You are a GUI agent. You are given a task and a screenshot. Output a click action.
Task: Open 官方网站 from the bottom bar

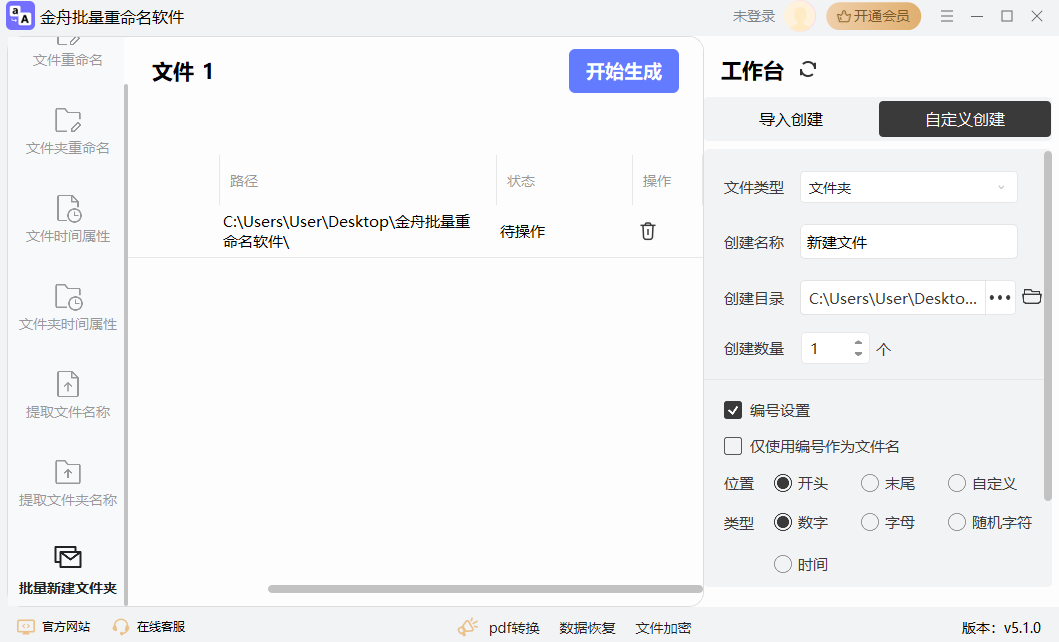(53, 627)
